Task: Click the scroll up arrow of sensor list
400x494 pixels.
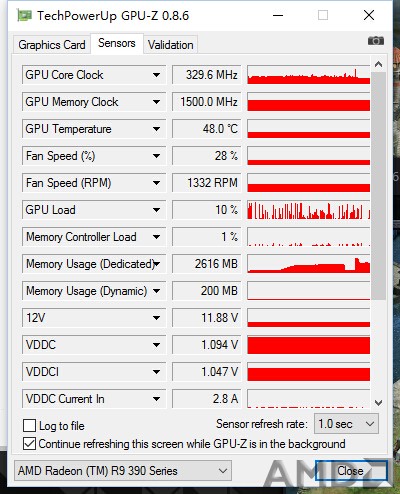Action: pyautogui.click(x=378, y=64)
